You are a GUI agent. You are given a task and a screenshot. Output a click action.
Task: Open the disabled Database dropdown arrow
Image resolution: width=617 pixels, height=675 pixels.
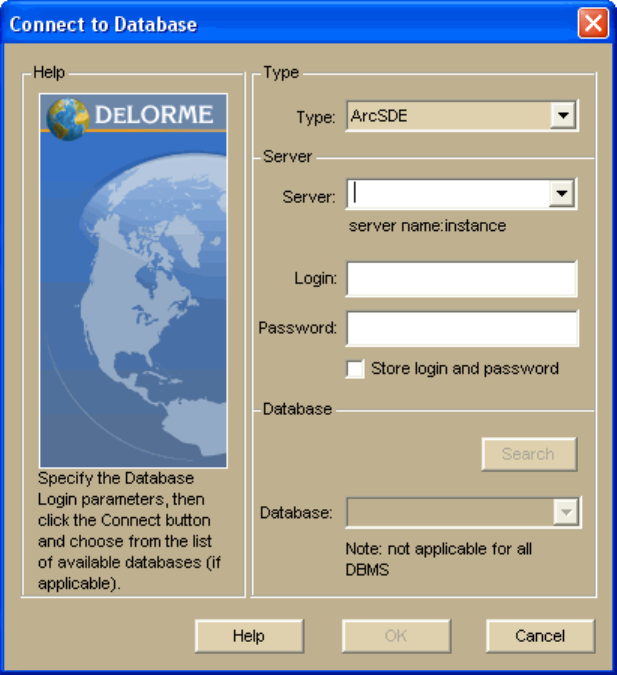[x=566, y=512]
